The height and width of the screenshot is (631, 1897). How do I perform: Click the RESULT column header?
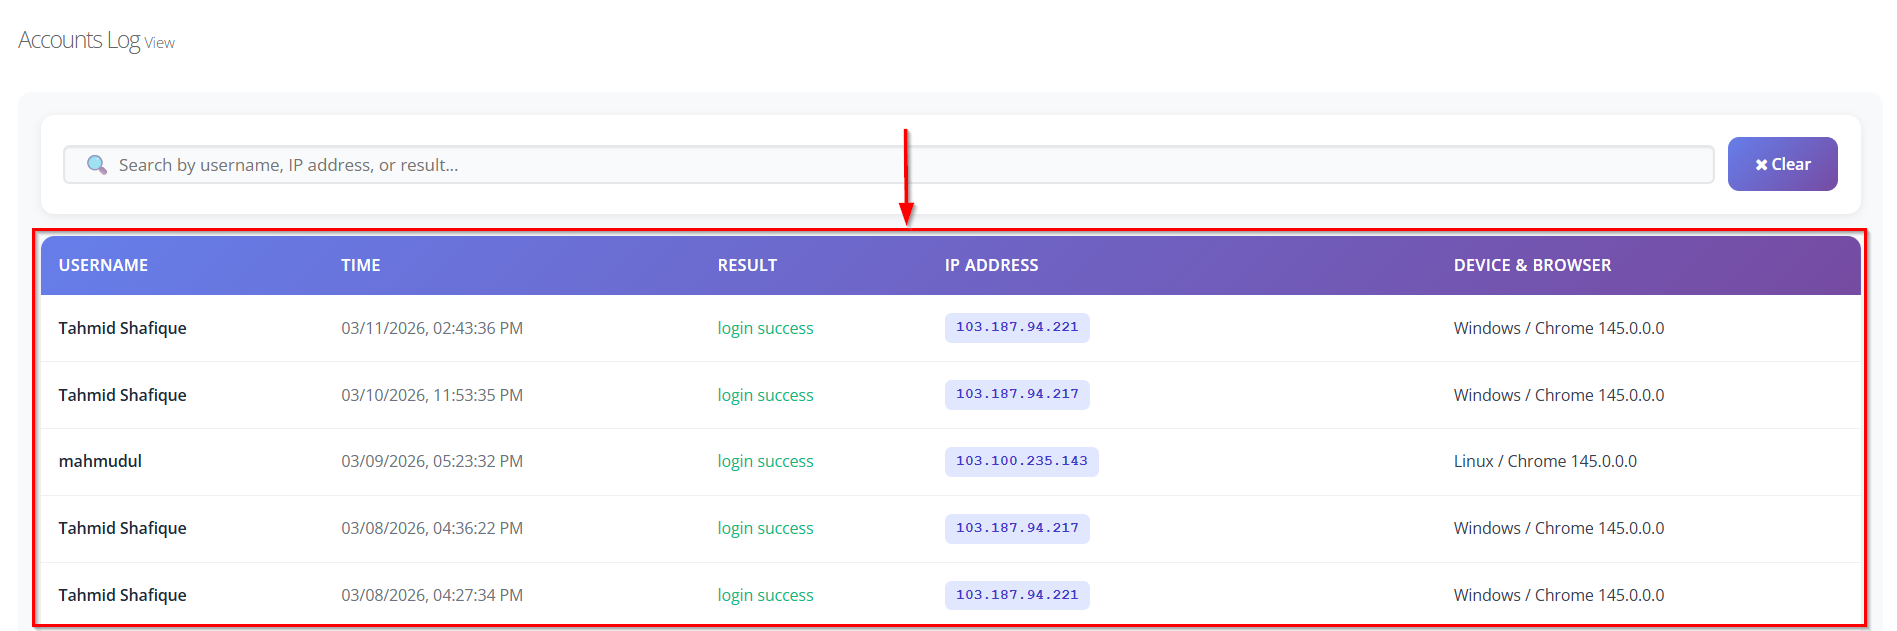[x=747, y=265]
